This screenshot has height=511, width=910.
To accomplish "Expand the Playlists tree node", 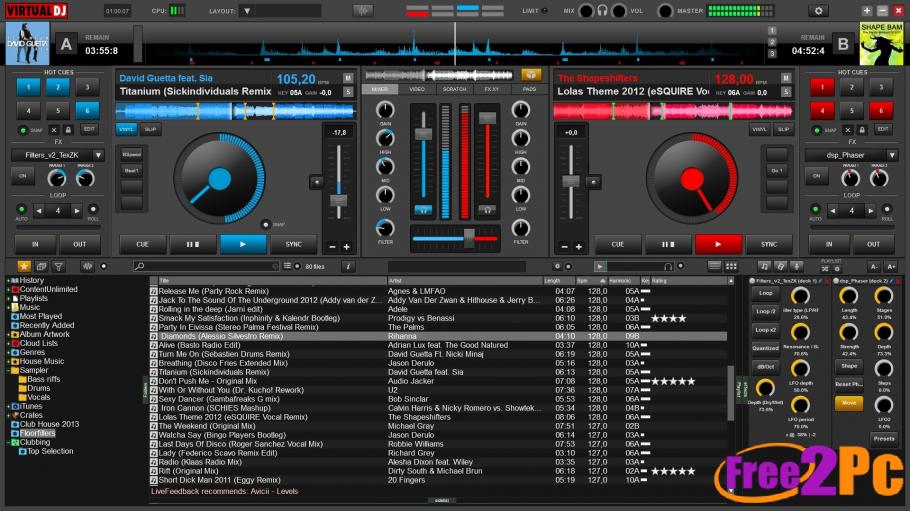I will pyautogui.click(x=8, y=298).
